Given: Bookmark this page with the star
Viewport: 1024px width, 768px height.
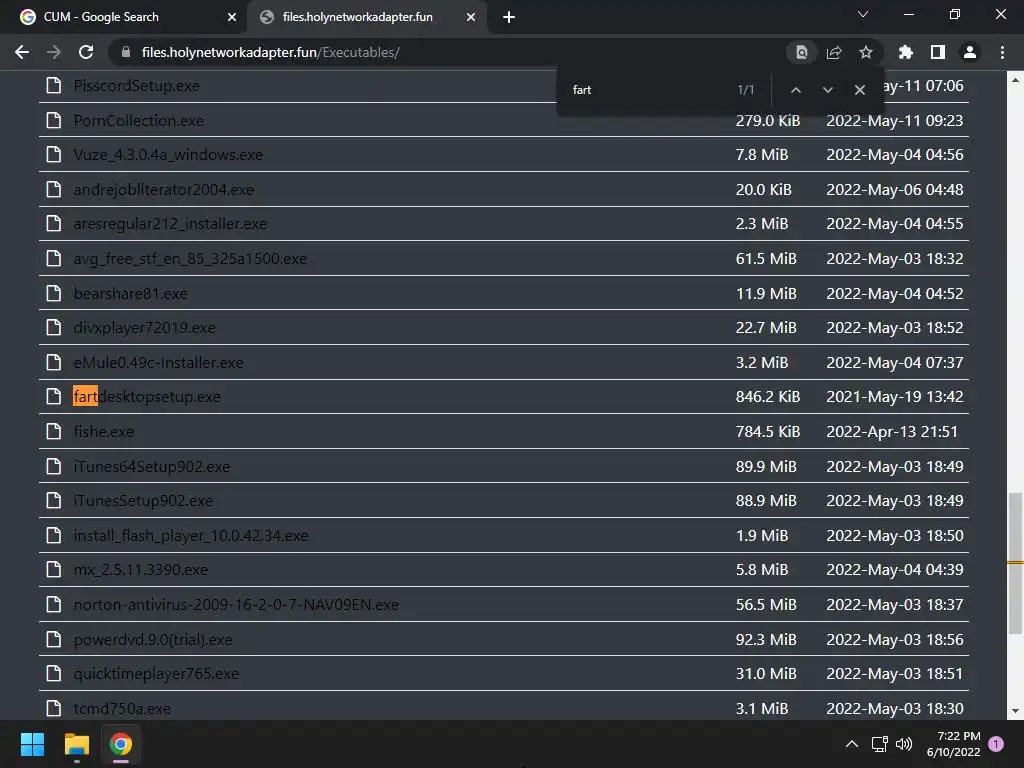Looking at the screenshot, I should [x=866, y=52].
